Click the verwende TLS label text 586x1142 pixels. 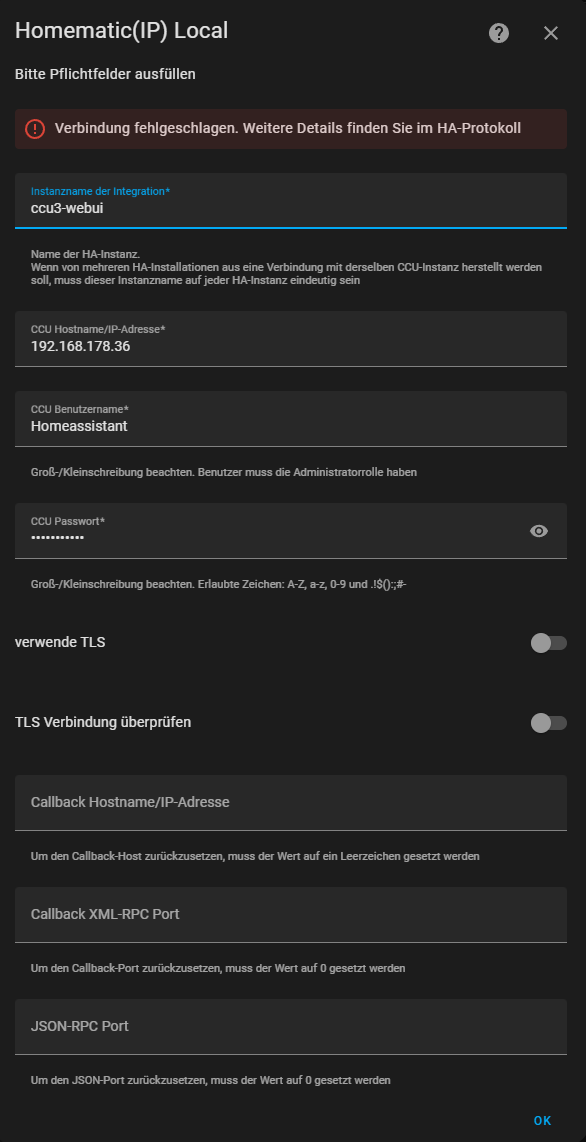point(60,642)
